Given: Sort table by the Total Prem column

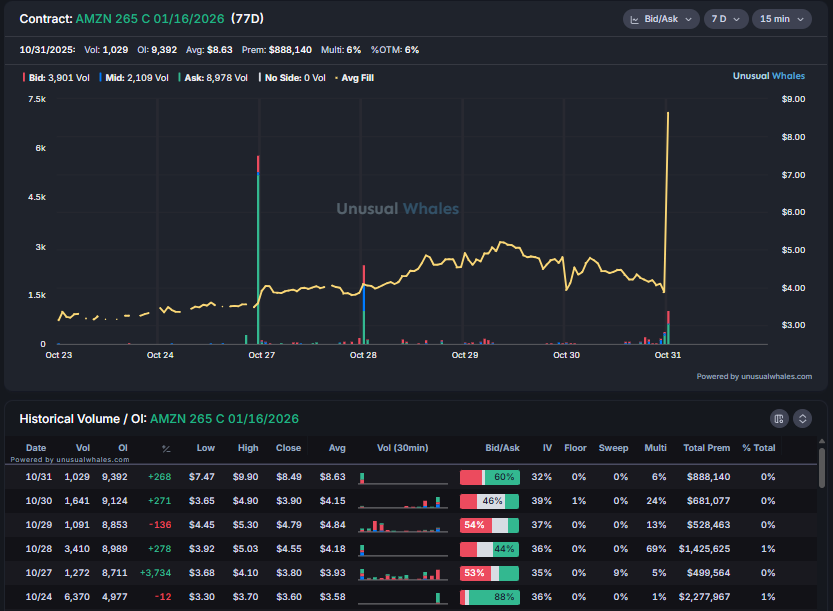Looking at the screenshot, I should click(x=706, y=448).
